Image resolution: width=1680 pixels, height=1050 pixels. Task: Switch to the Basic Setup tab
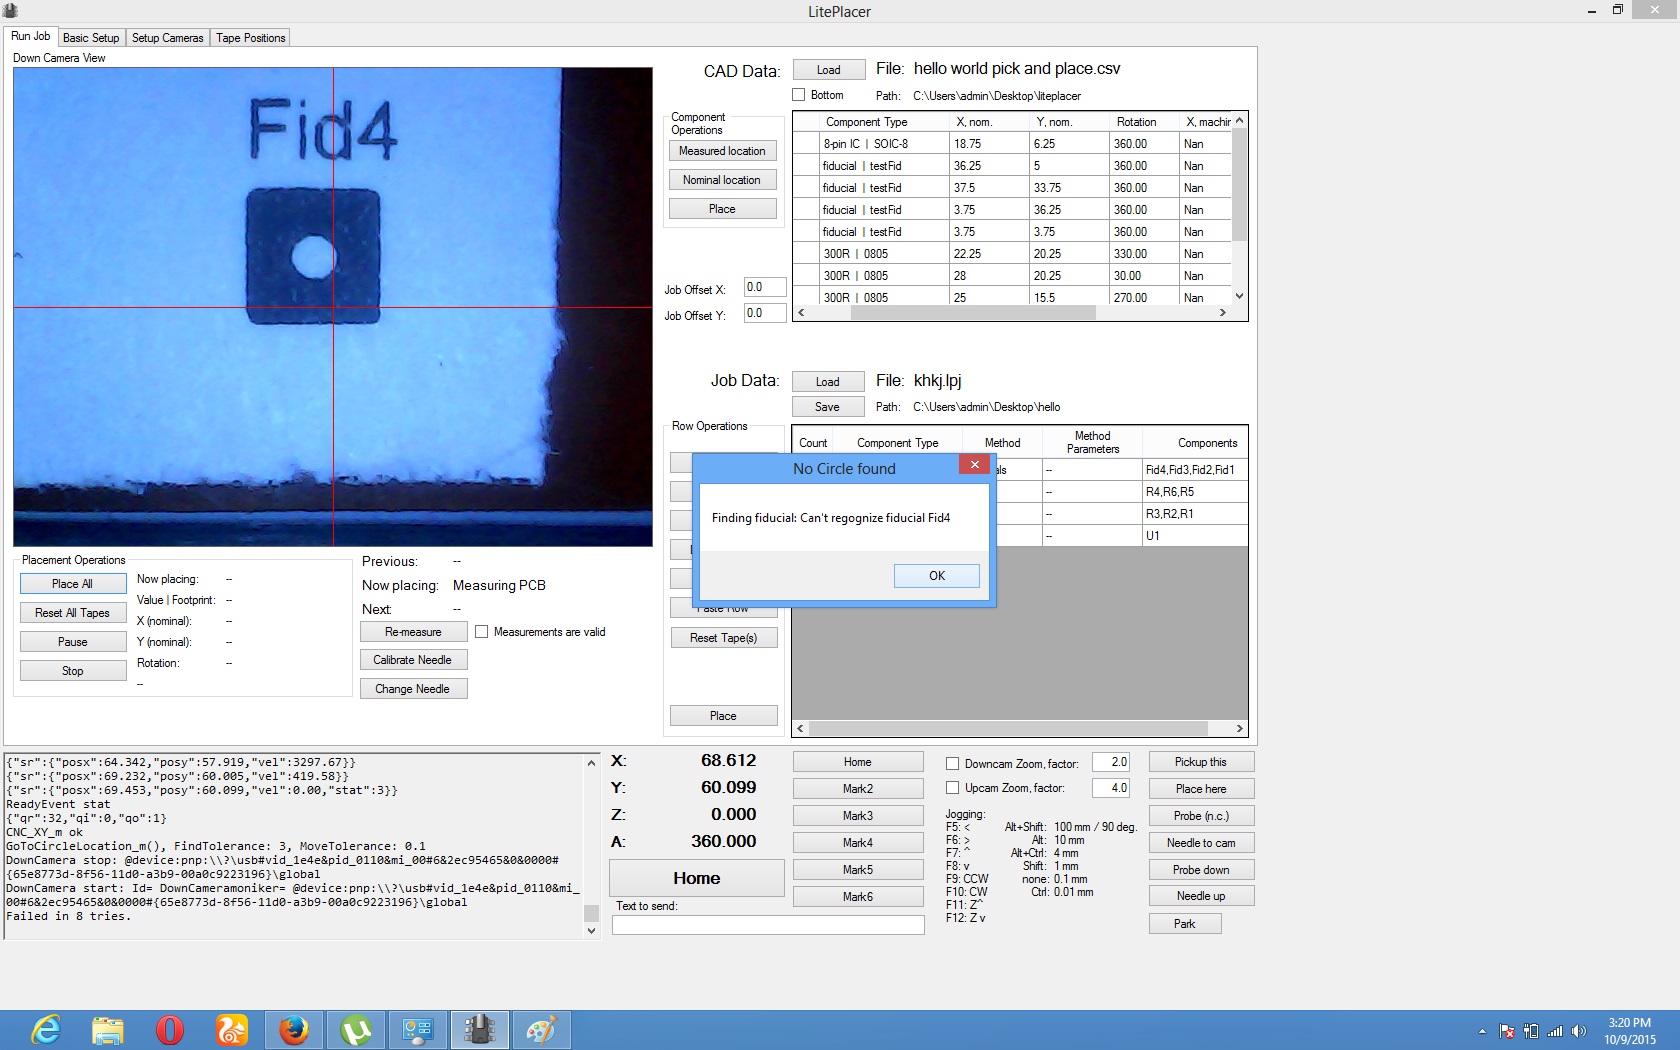pyautogui.click(x=91, y=38)
